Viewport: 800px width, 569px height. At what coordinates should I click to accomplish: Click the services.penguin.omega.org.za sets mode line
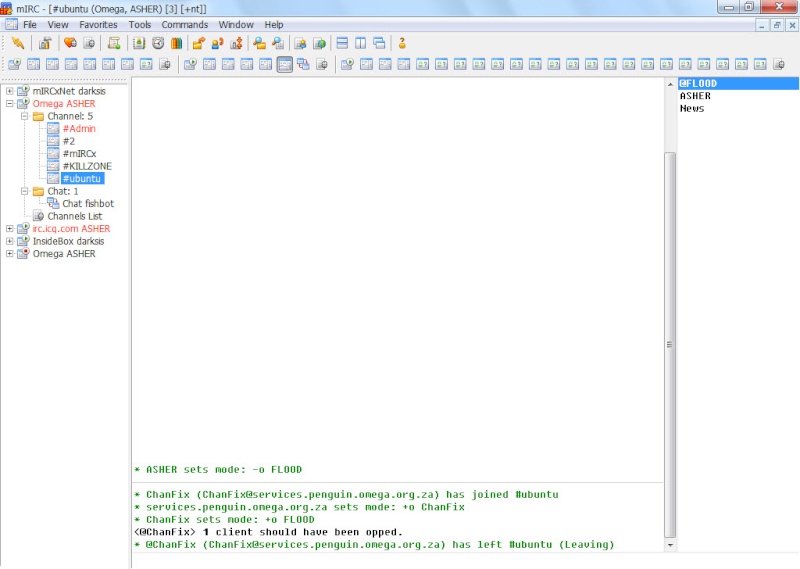300,507
